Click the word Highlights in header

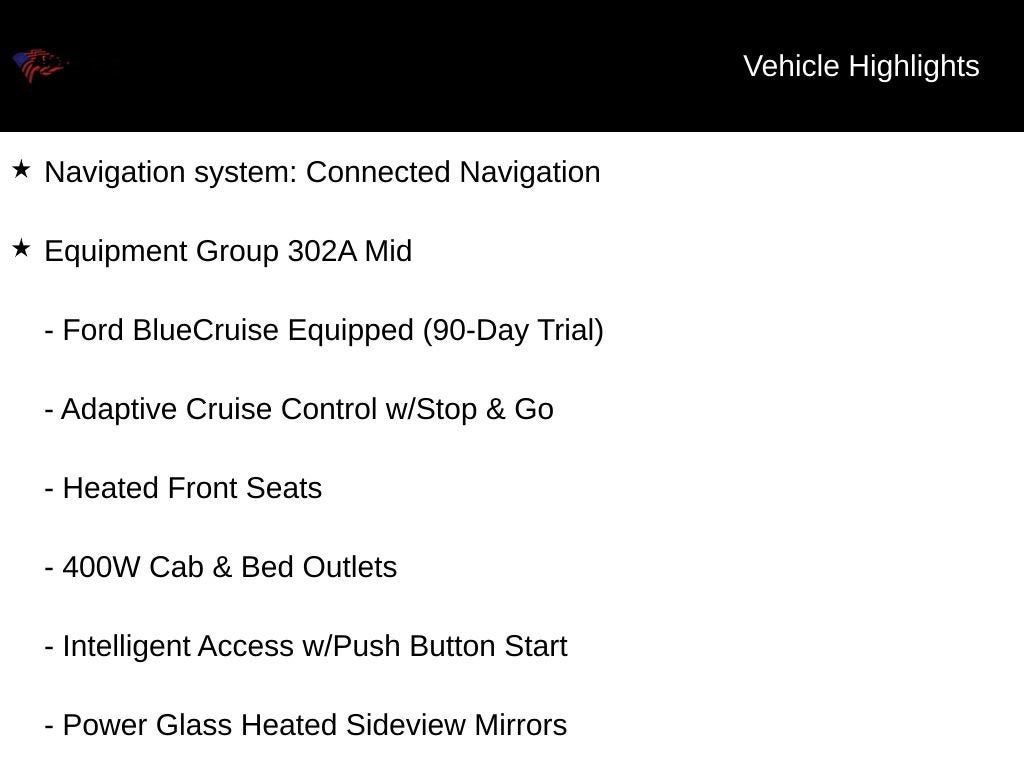[914, 67]
